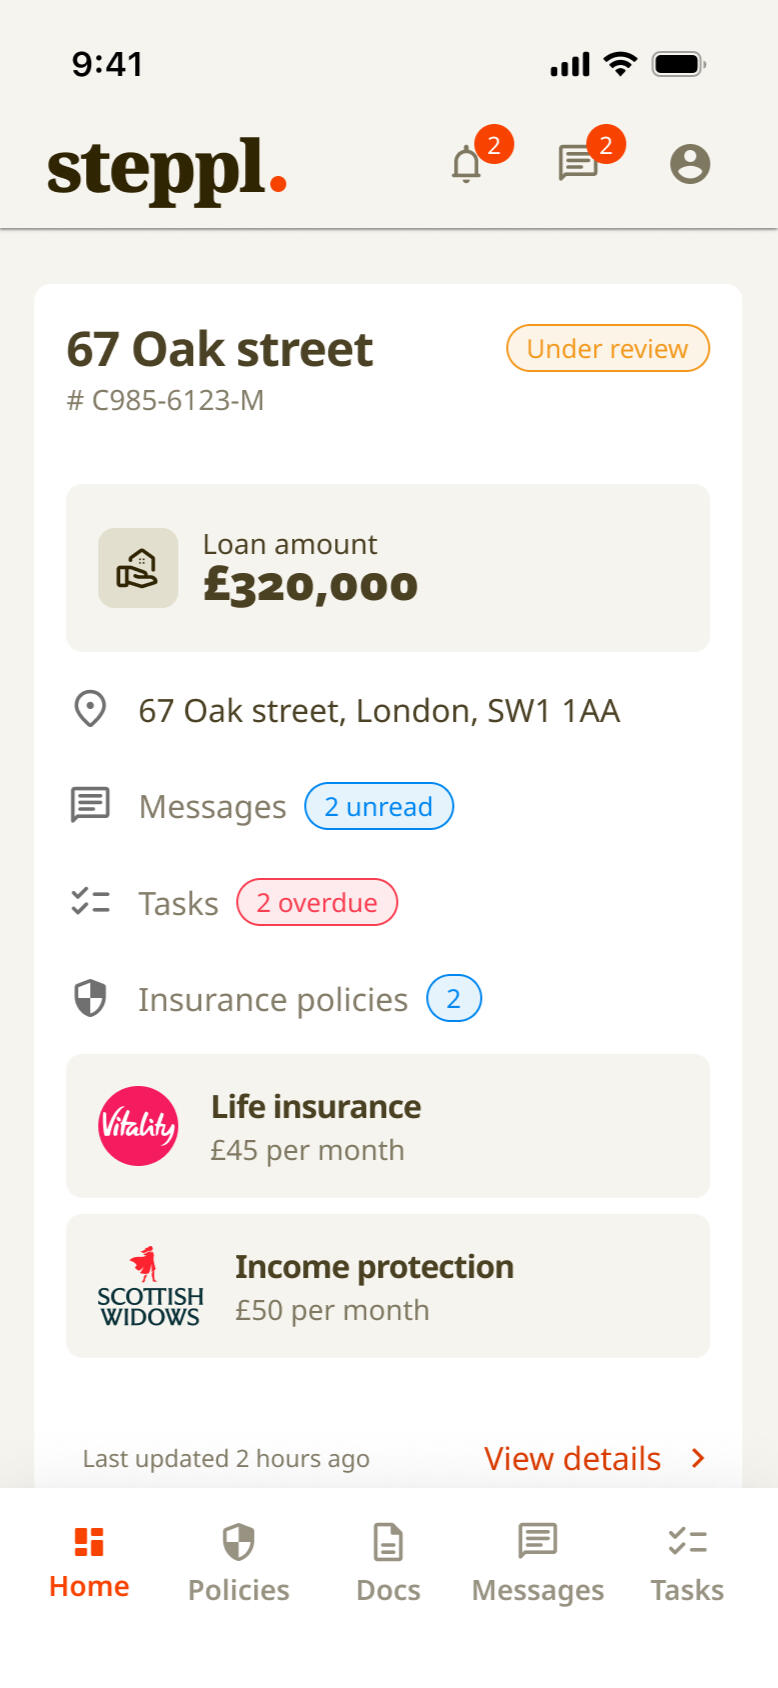Click the Under review status badge

pyautogui.click(x=608, y=348)
